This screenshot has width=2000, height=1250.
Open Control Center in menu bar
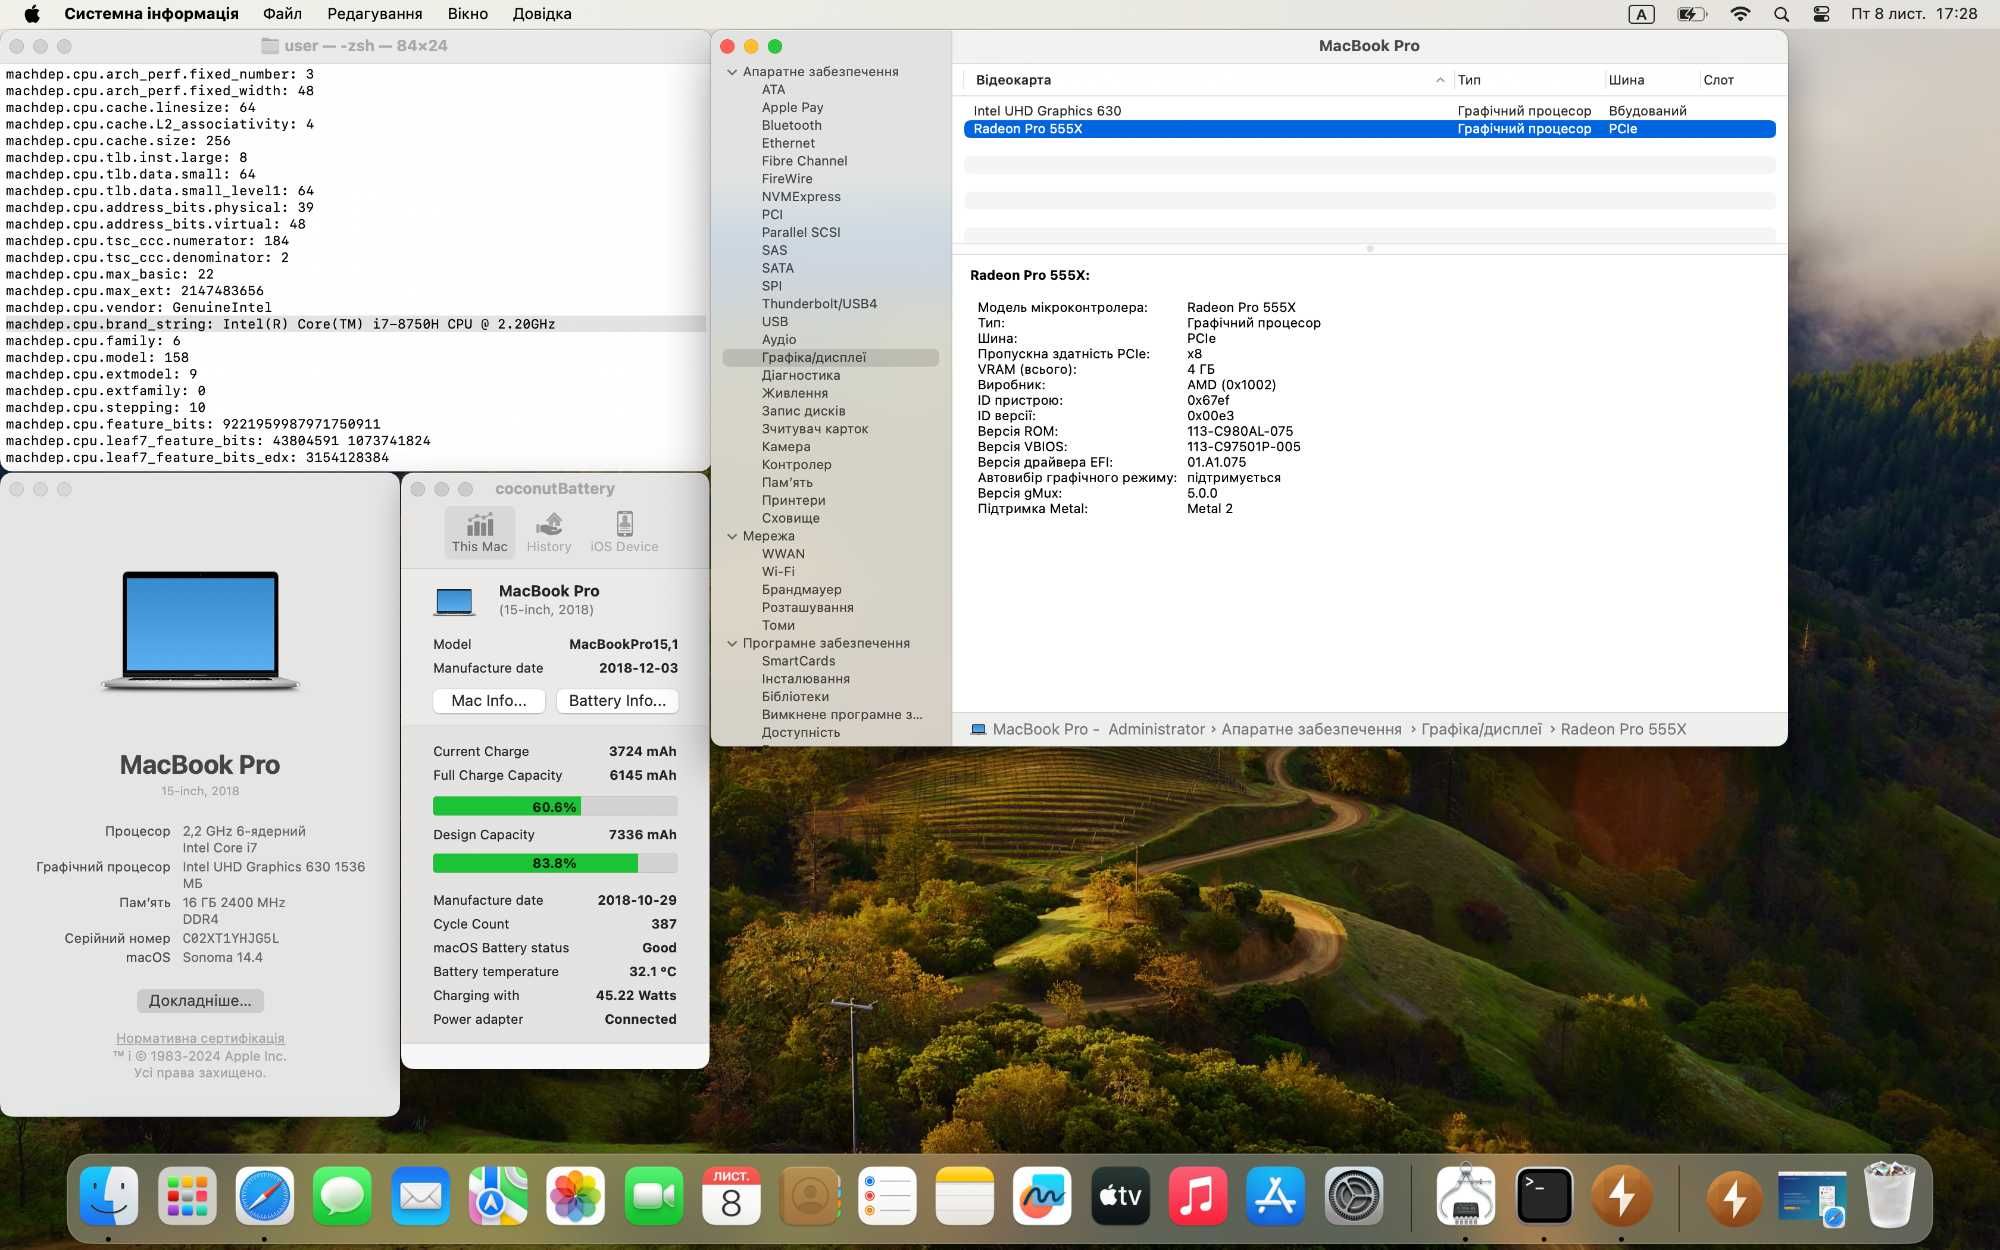point(1821,14)
